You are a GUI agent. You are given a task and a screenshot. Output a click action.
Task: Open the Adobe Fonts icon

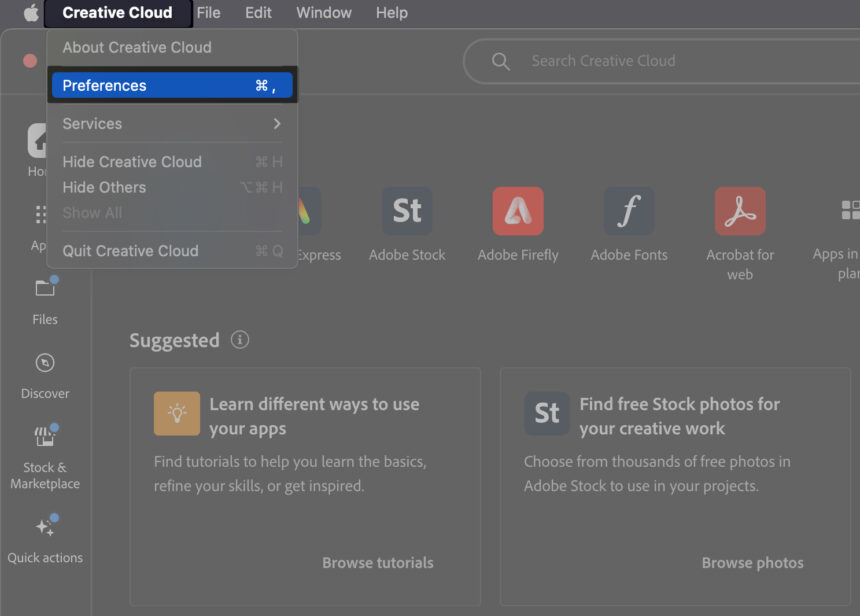click(x=629, y=212)
